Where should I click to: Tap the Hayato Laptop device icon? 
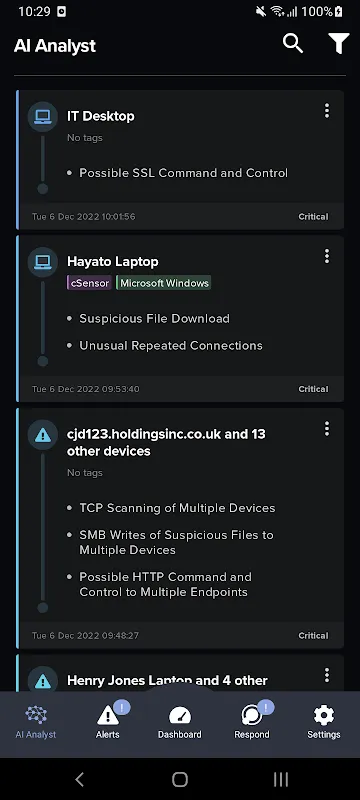43,262
